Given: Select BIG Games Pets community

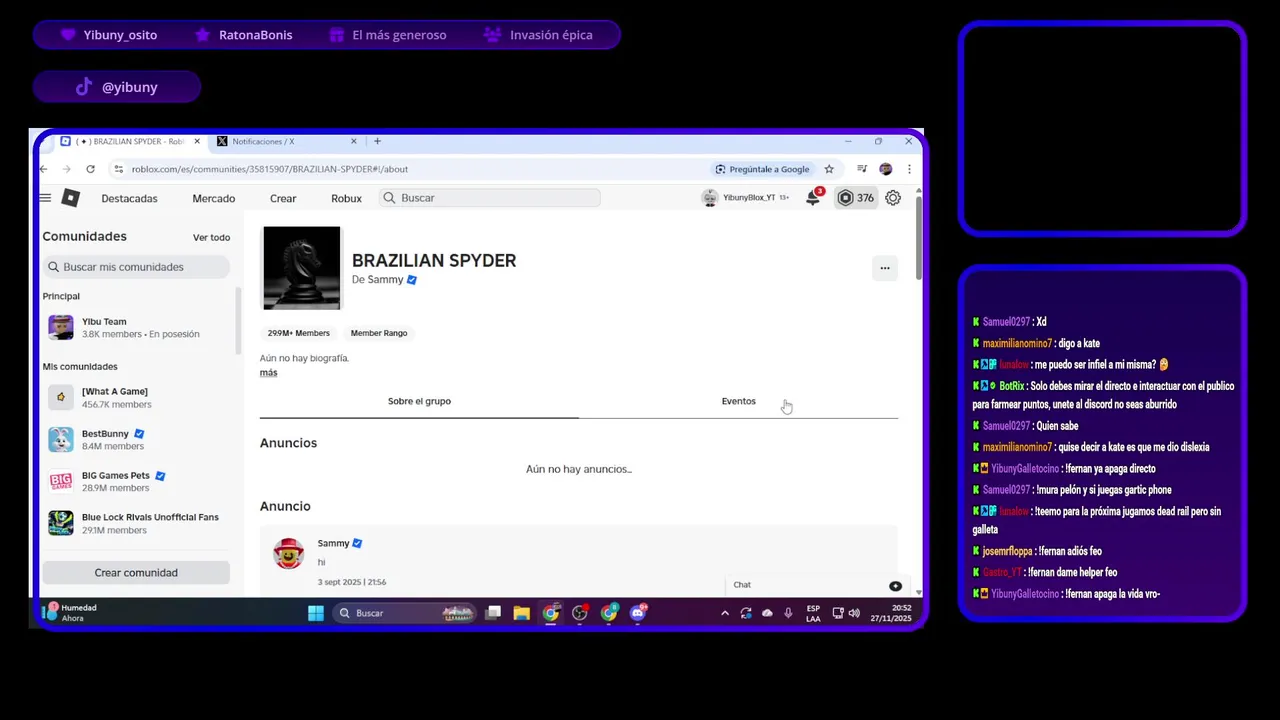Looking at the screenshot, I should [x=138, y=481].
